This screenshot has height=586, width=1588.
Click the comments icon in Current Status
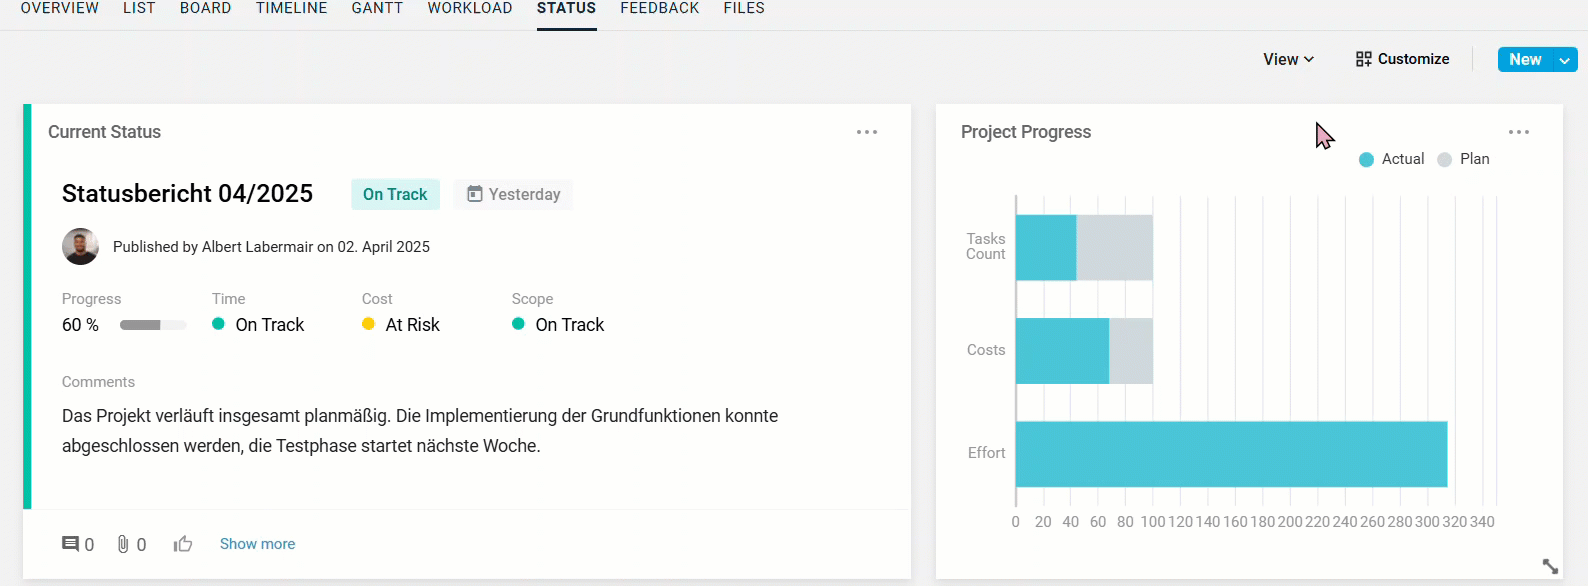(71, 544)
